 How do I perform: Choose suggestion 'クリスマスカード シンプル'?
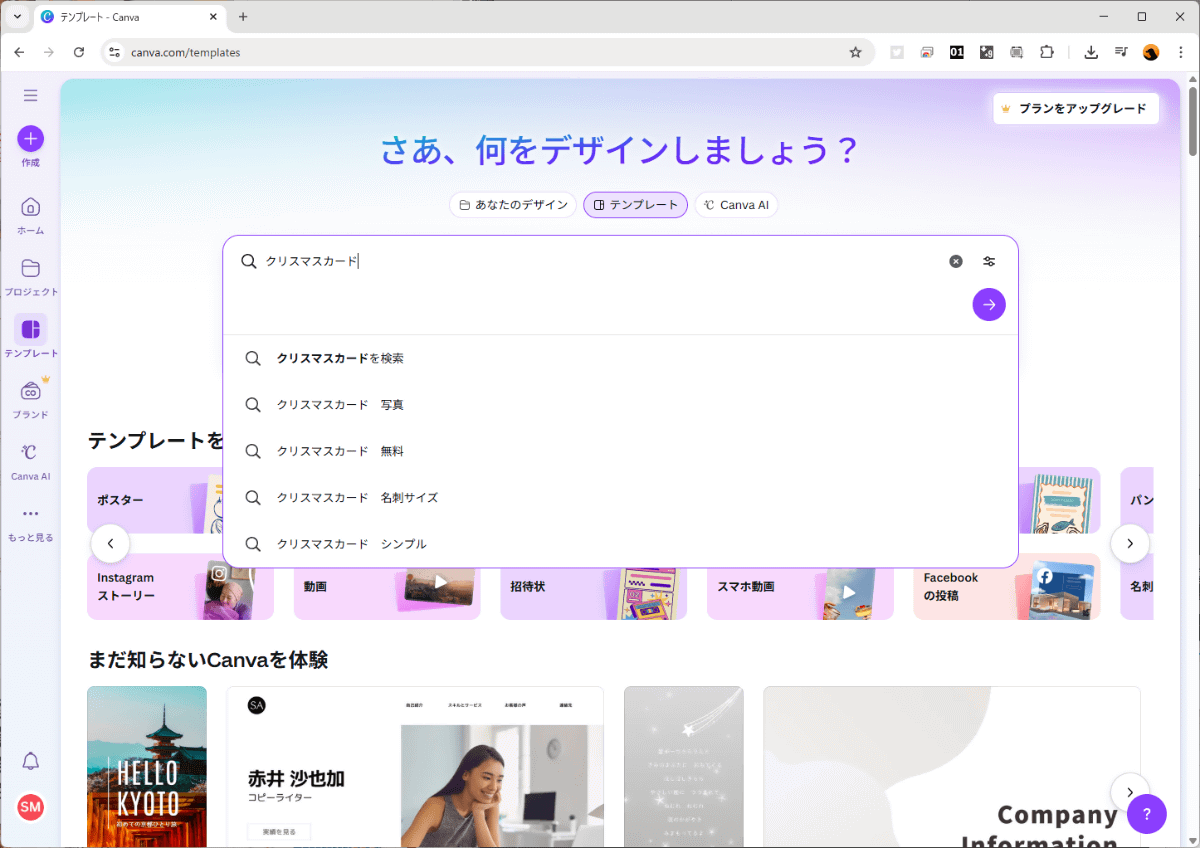pos(620,544)
